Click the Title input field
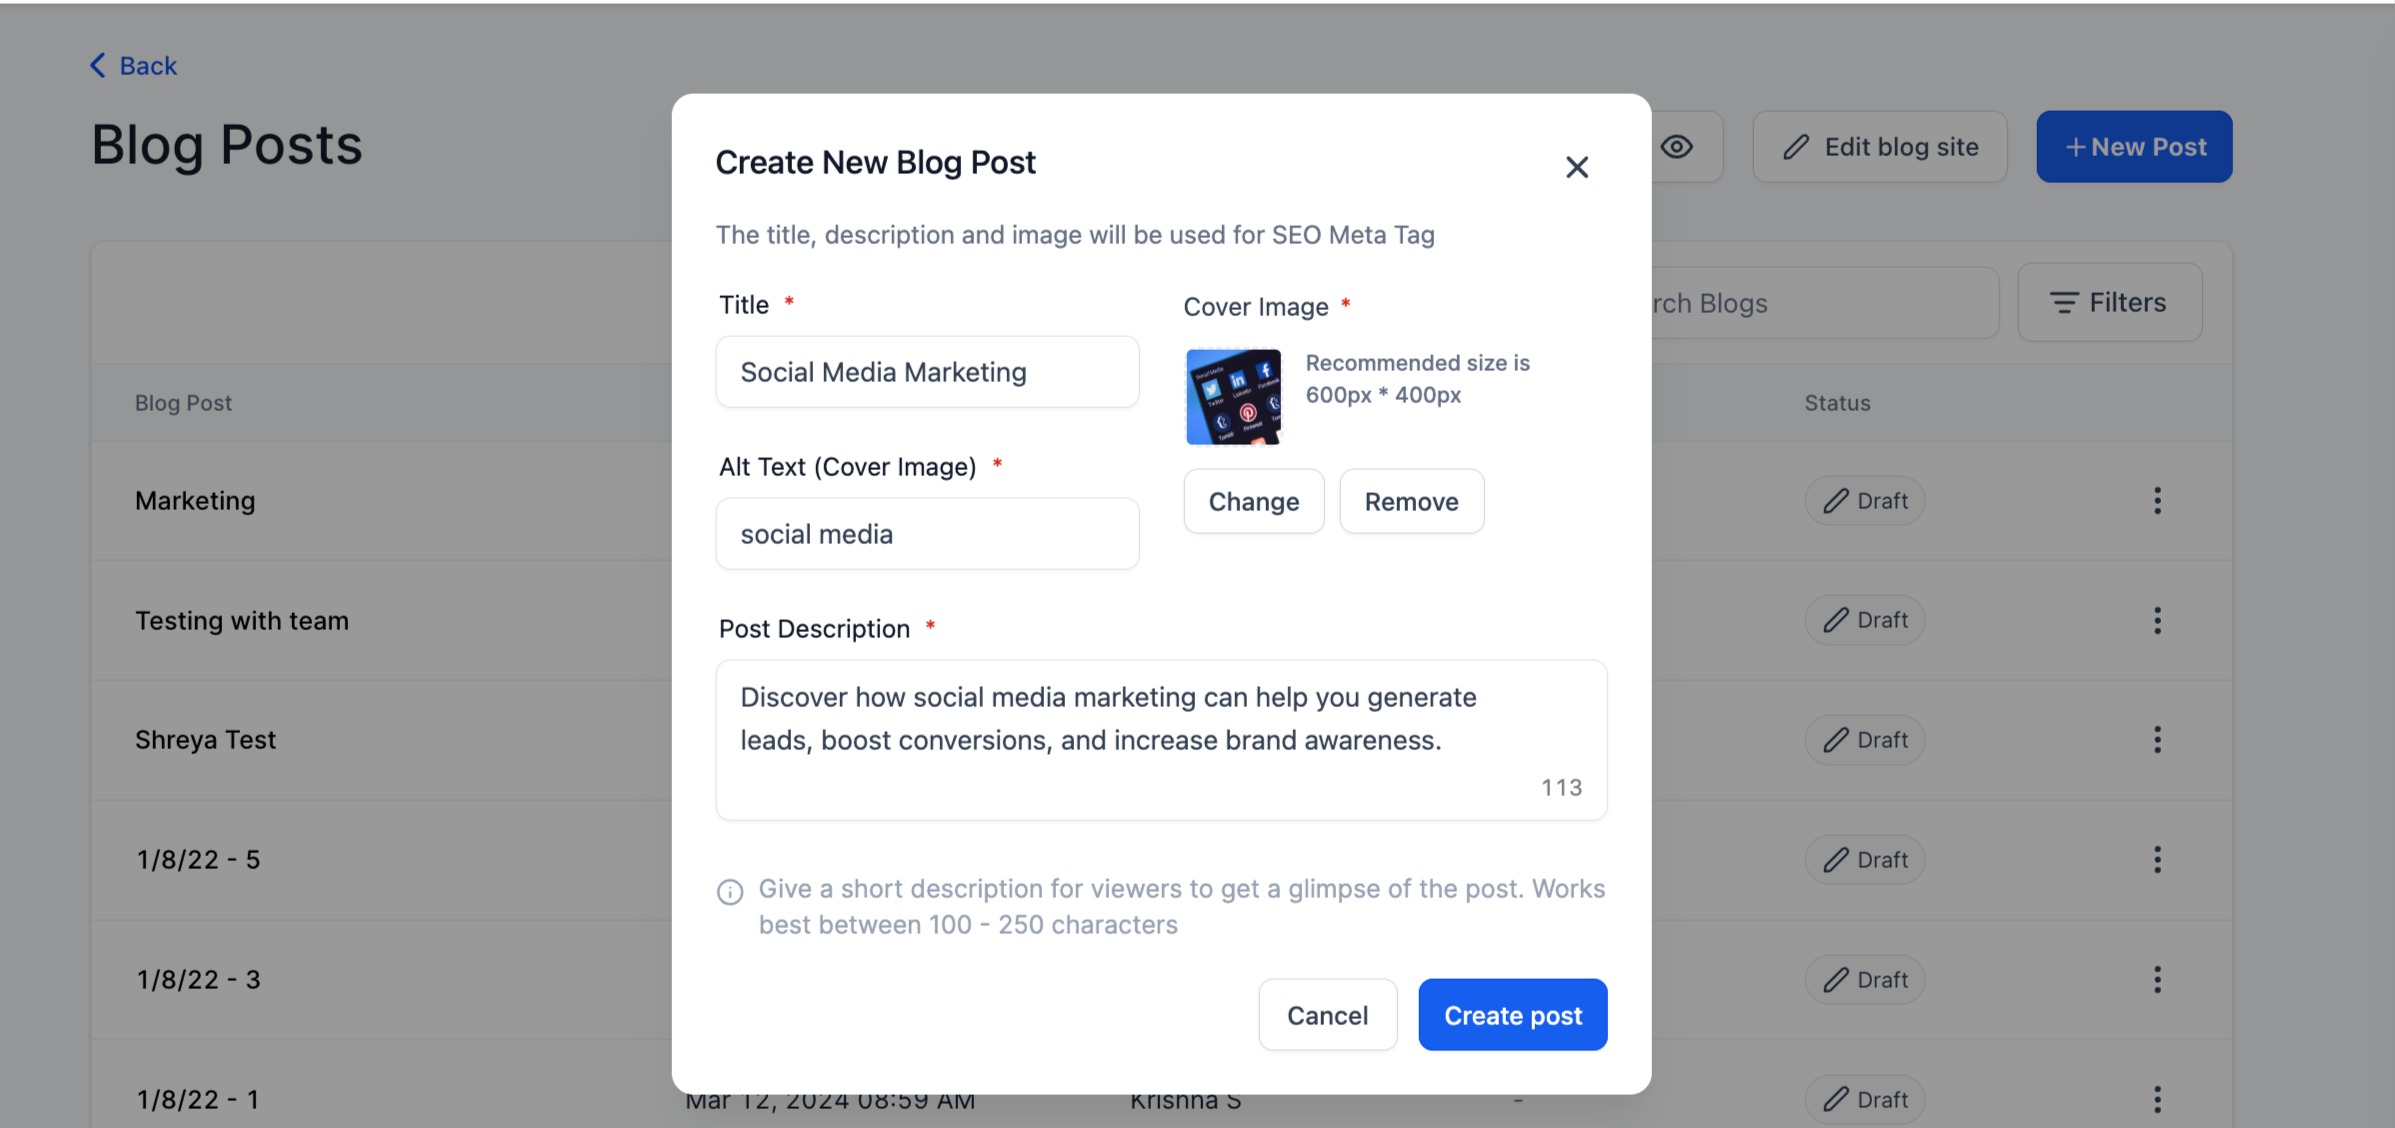Viewport: 2395px width, 1128px height. tap(927, 372)
